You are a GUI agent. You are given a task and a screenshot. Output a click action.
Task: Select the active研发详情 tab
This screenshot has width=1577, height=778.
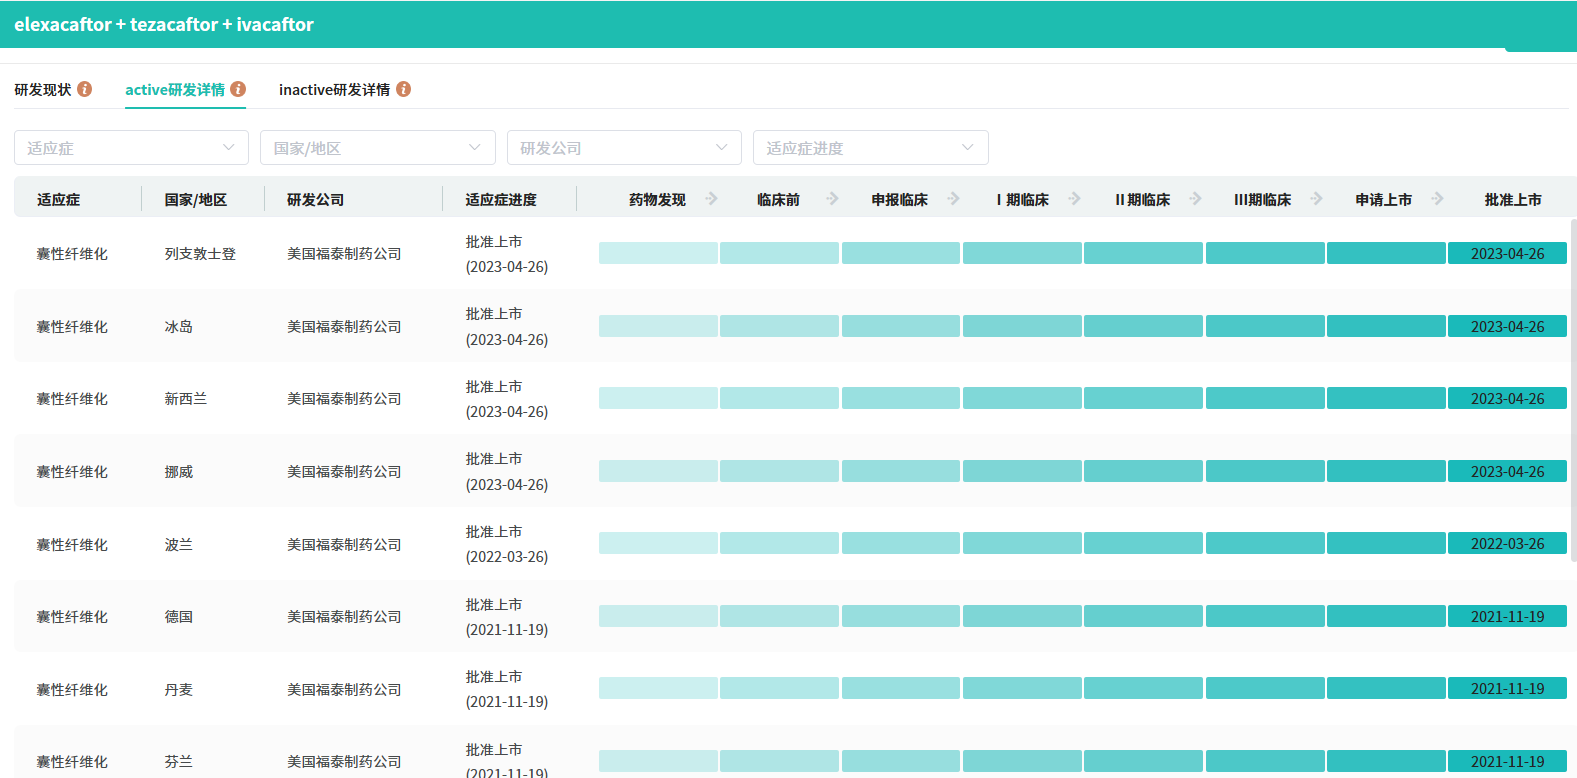click(x=175, y=90)
